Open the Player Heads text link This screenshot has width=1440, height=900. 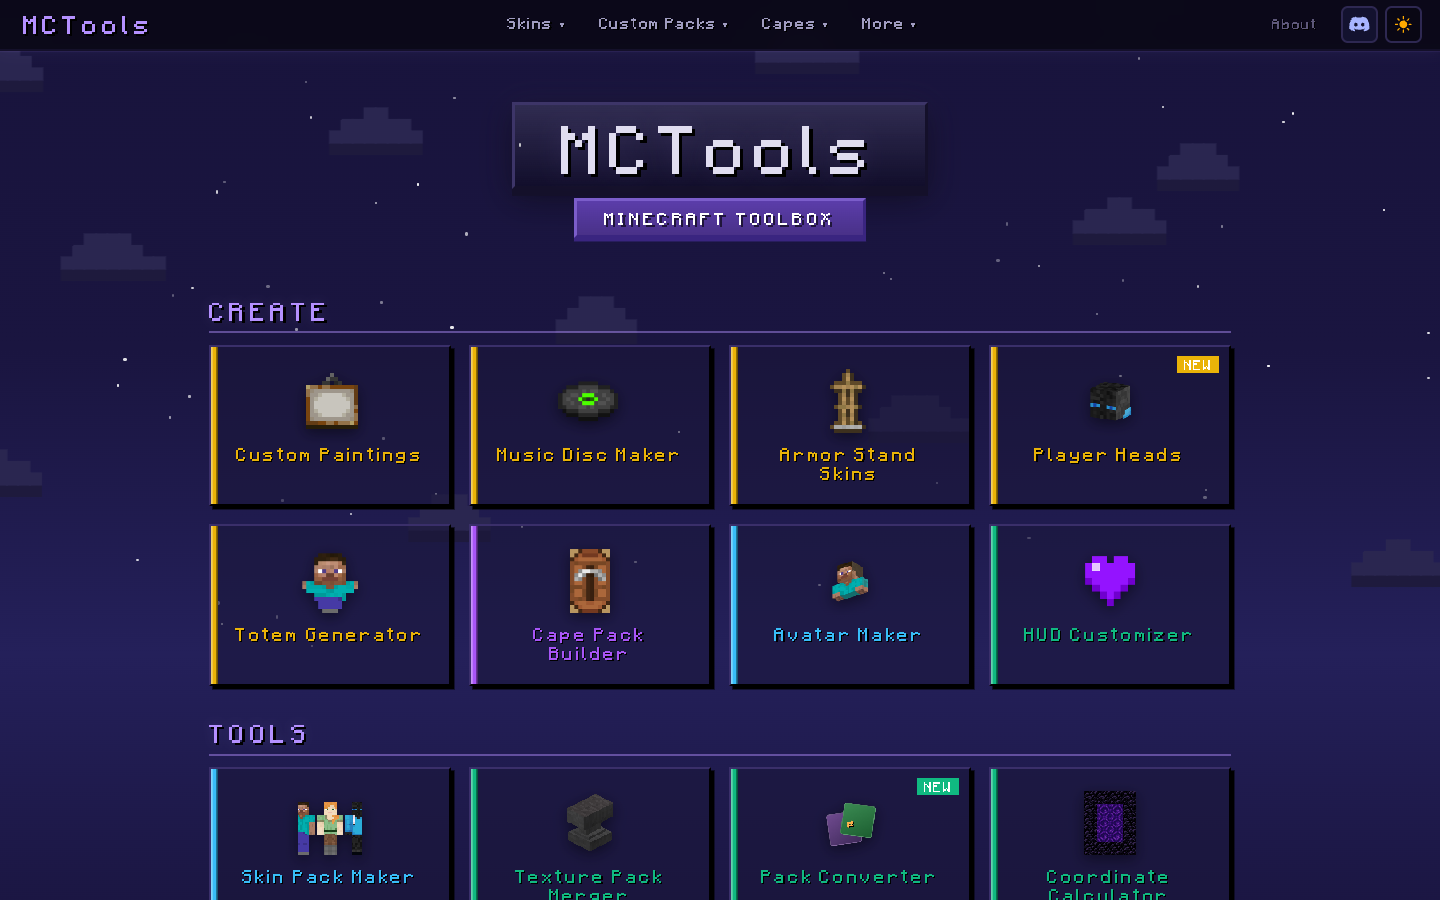tap(1107, 455)
